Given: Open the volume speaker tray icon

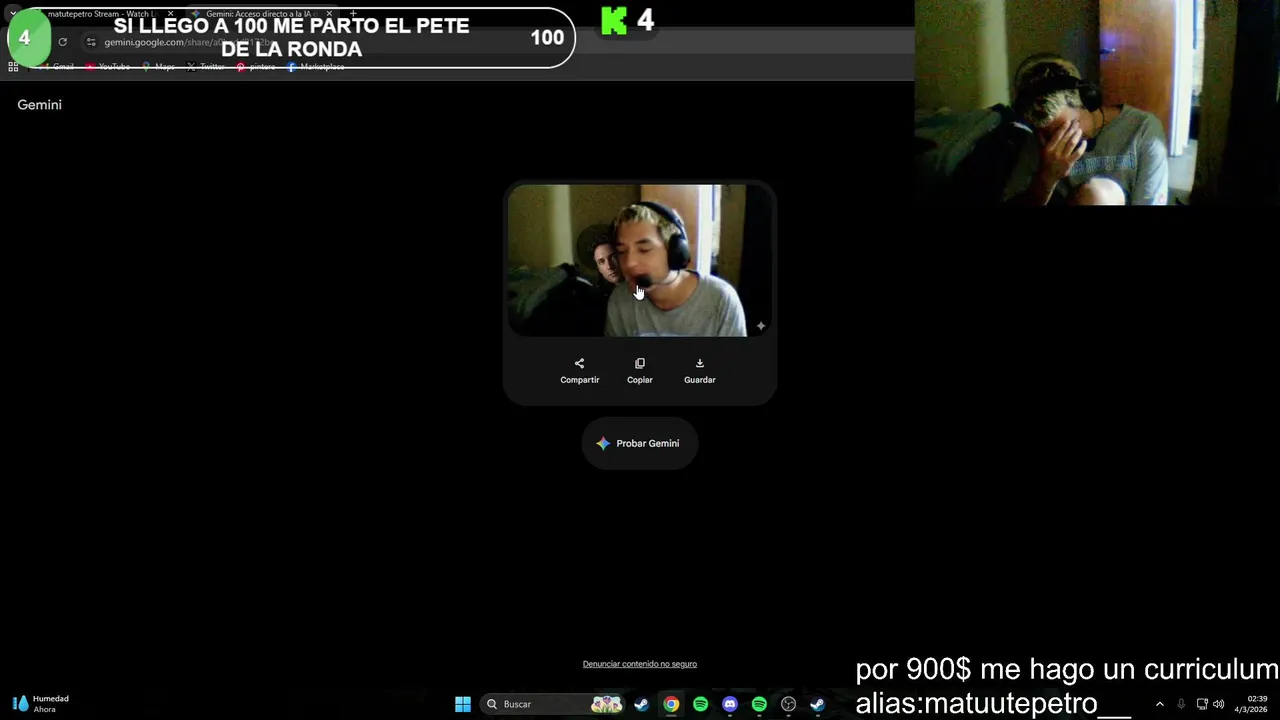Looking at the screenshot, I should (x=1218, y=704).
